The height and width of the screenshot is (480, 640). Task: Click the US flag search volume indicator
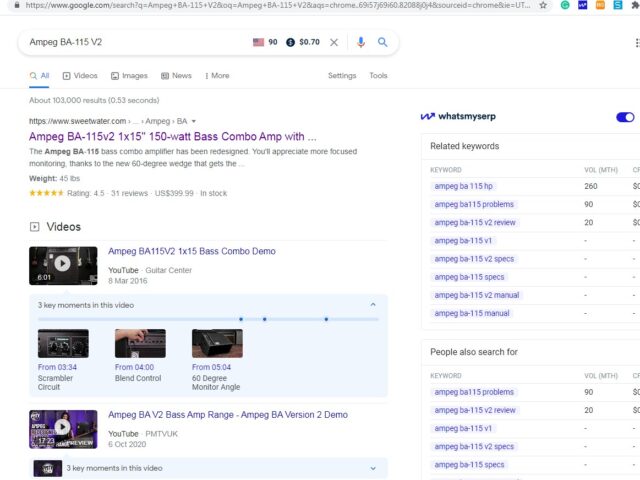(x=258, y=42)
